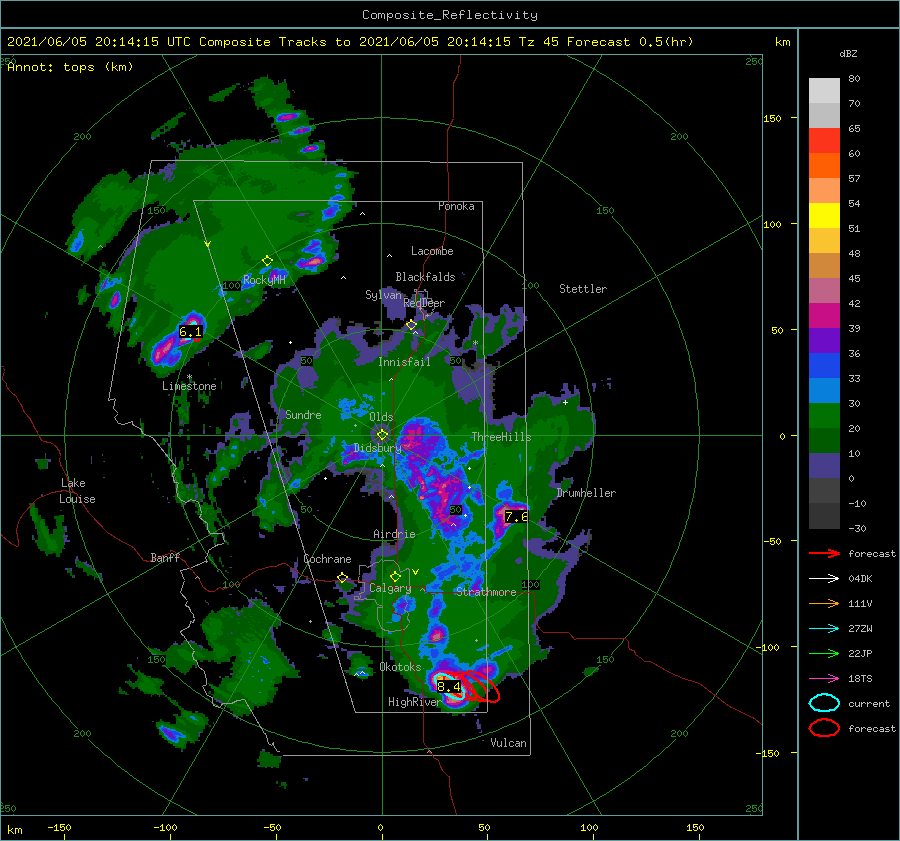
Task: Select the pink 42-45 dBZ color band
Action: [824, 290]
